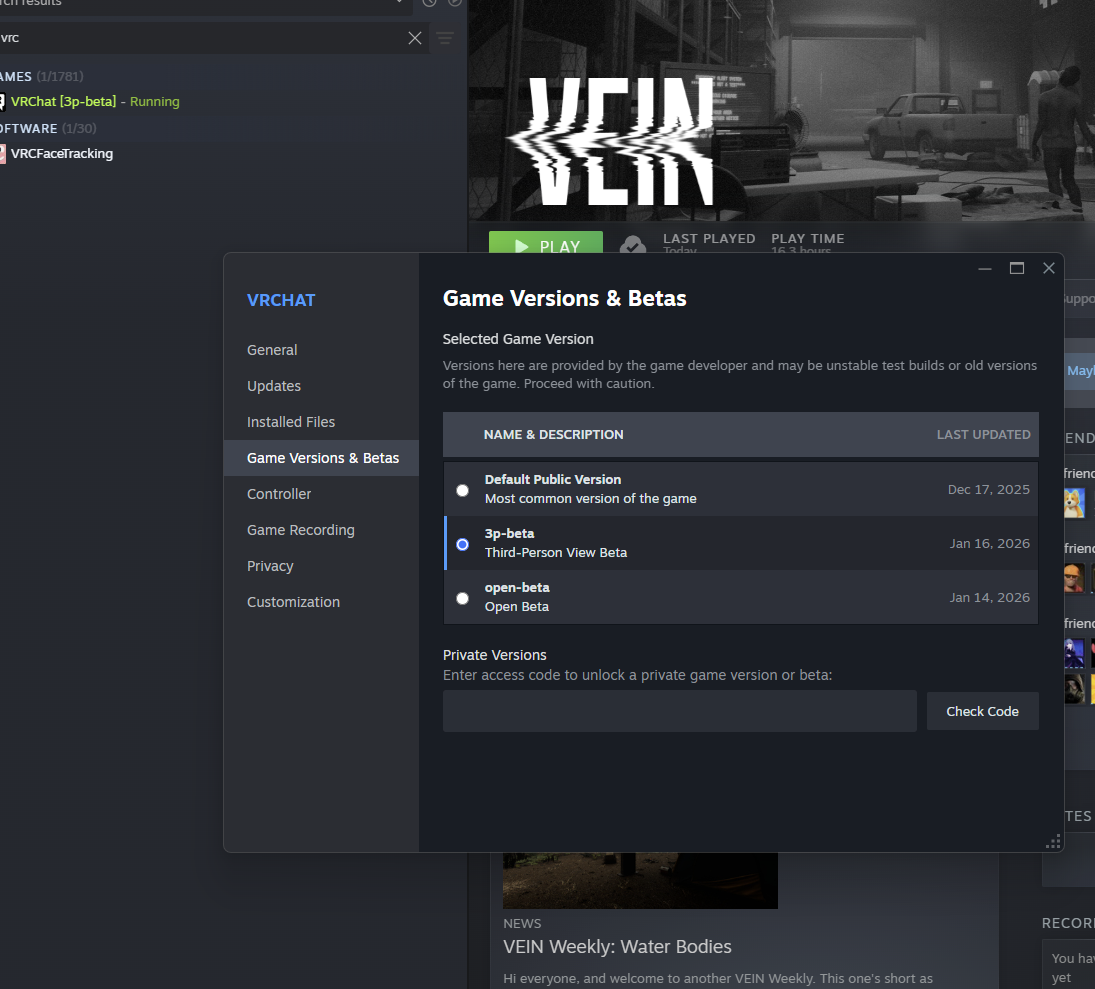The height and width of the screenshot is (989, 1095).
Task: Switch to the Controller settings section
Action: [279, 494]
